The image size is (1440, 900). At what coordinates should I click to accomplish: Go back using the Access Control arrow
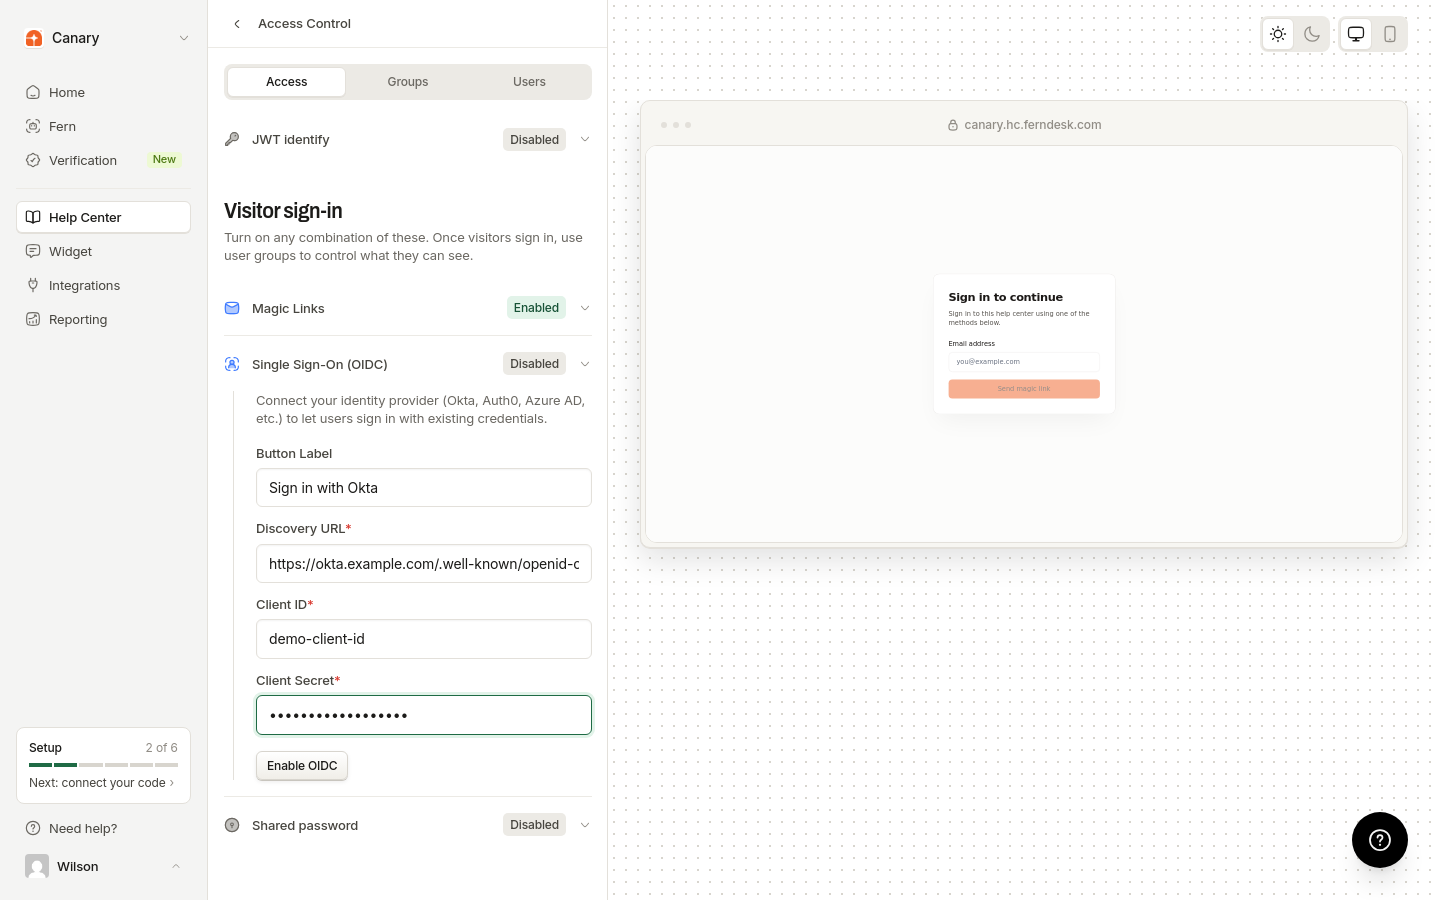[x=237, y=24]
